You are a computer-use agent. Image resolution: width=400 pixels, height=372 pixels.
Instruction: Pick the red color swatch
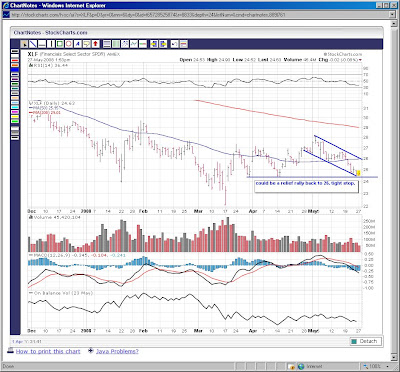15,60
